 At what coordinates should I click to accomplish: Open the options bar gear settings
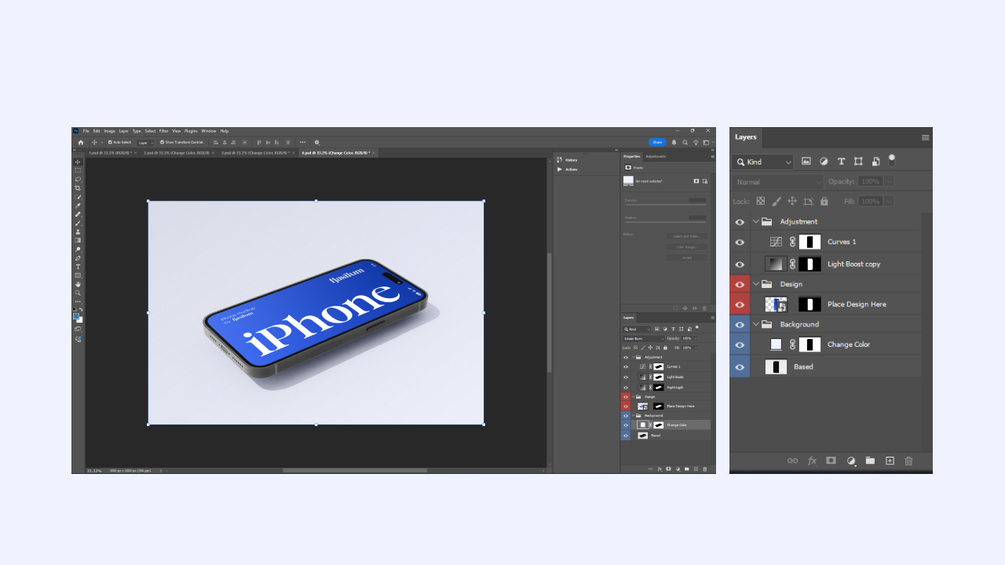[x=317, y=142]
